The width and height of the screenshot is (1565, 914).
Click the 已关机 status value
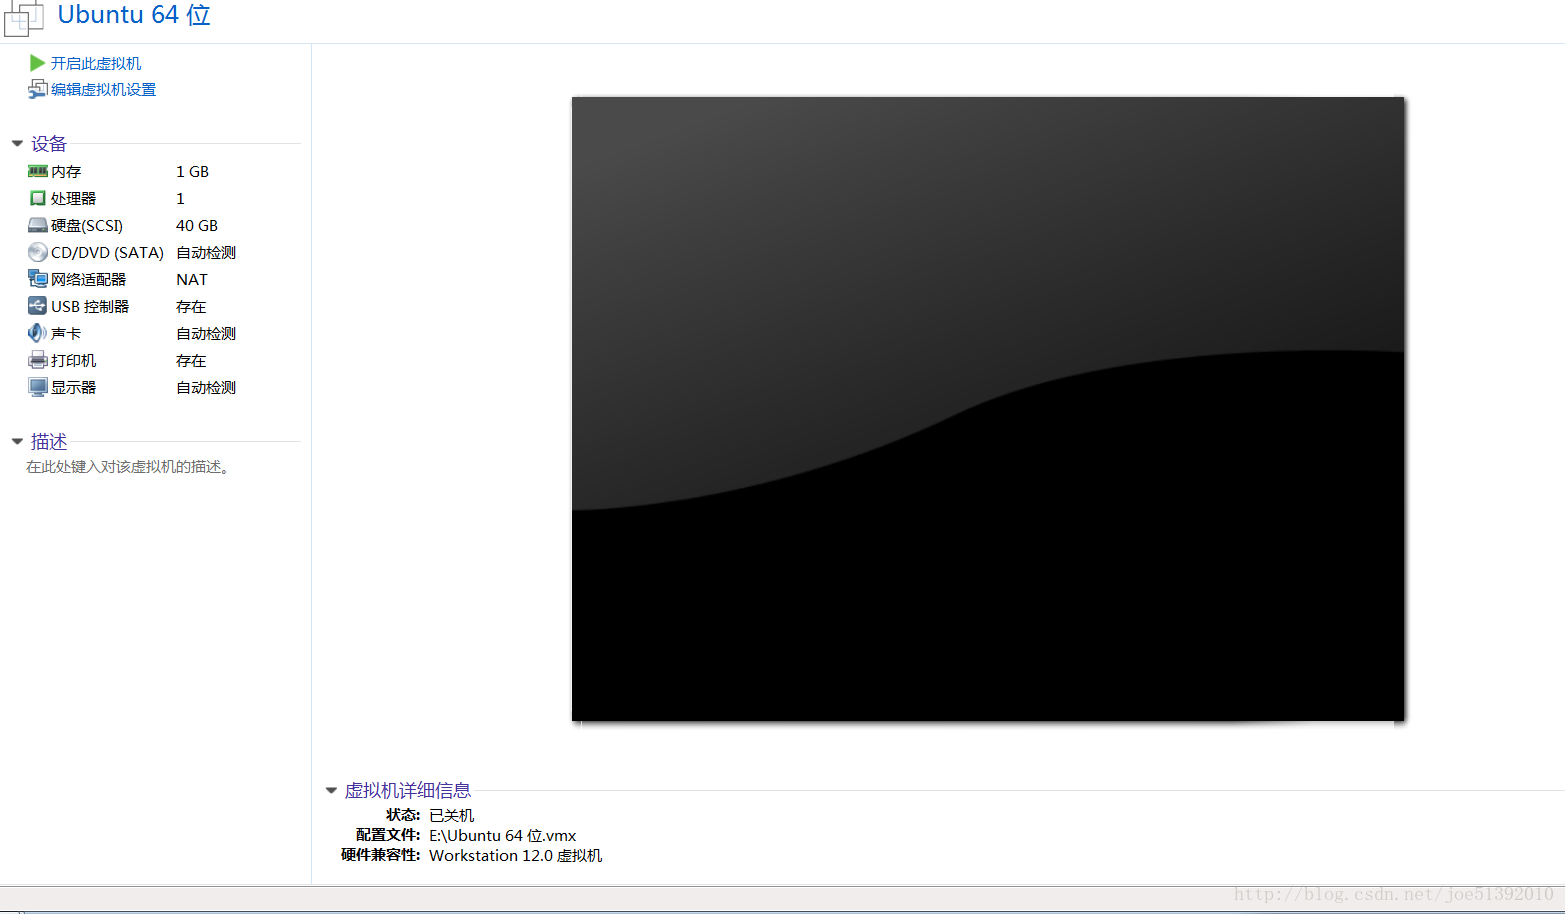tap(451, 816)
